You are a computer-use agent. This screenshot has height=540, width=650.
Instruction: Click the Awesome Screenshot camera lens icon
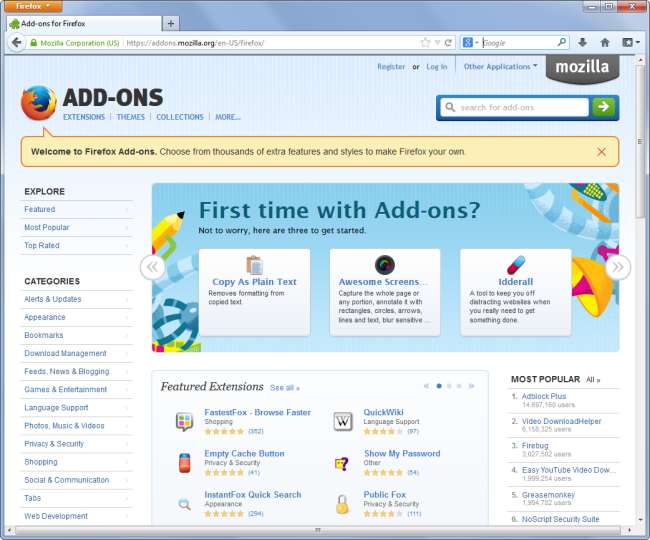click(385, 265)
